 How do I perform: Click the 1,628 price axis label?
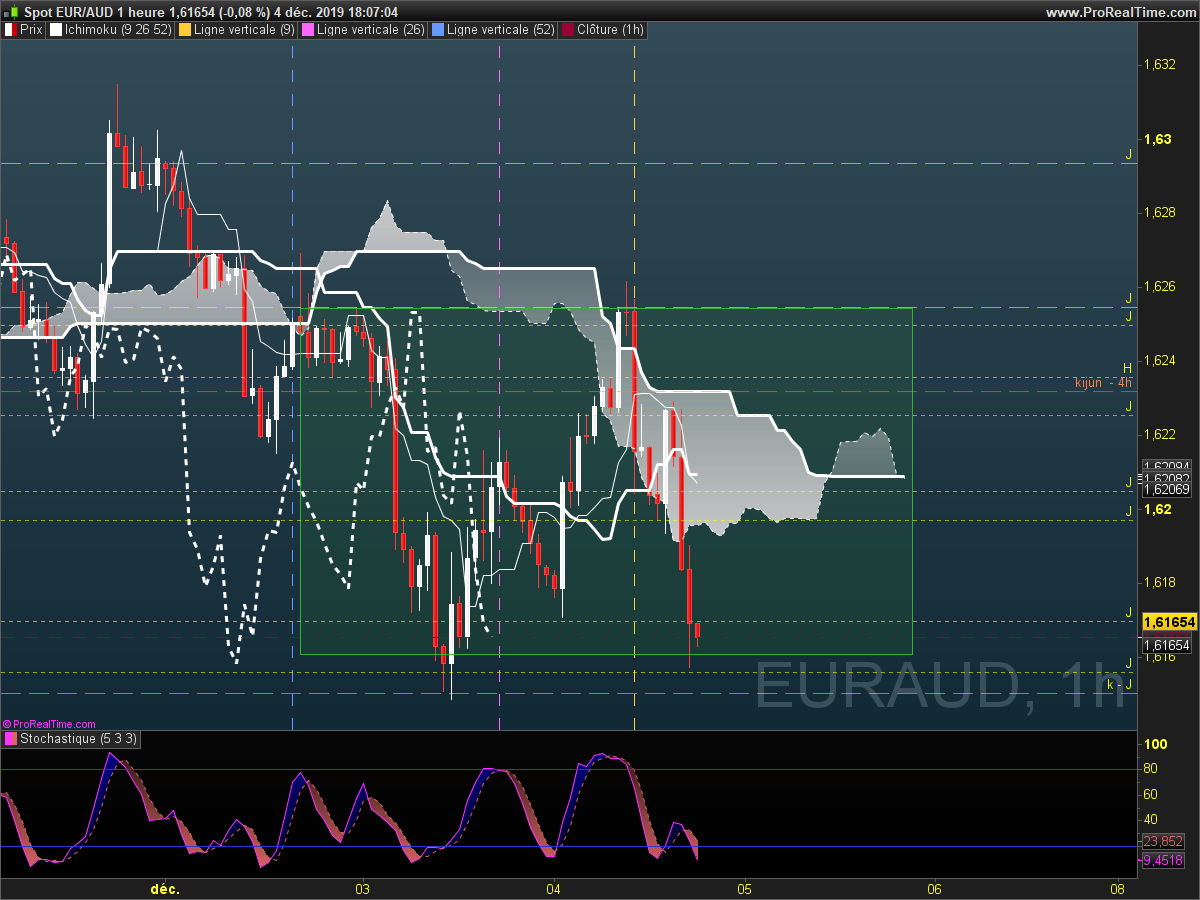point(1159,212)
